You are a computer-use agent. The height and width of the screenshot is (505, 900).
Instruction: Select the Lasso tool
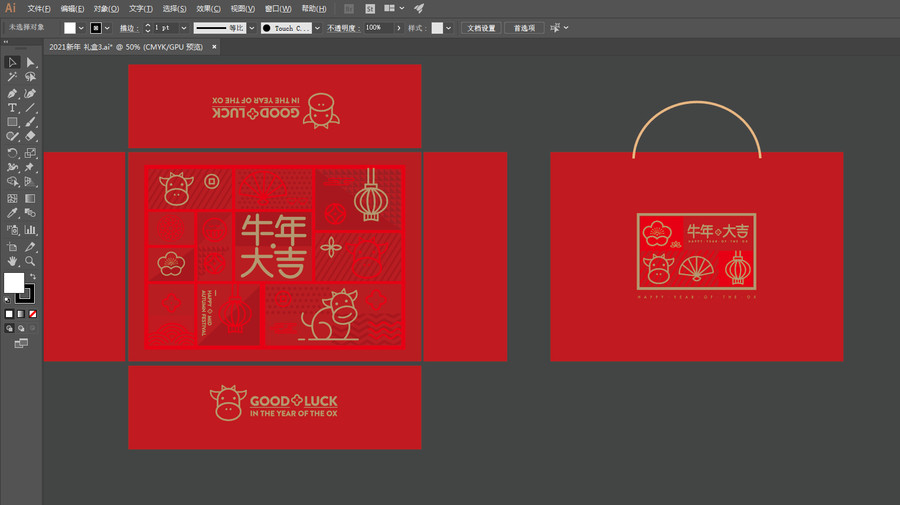30,77
